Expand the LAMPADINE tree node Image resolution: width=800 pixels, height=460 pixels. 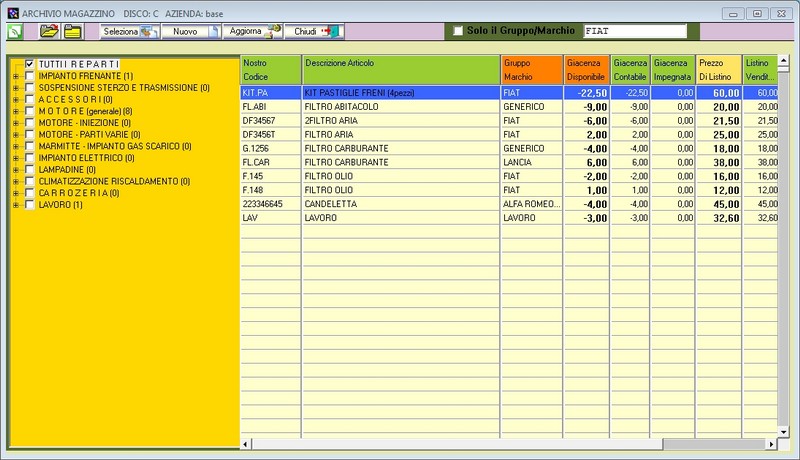[x=16, y=170]
